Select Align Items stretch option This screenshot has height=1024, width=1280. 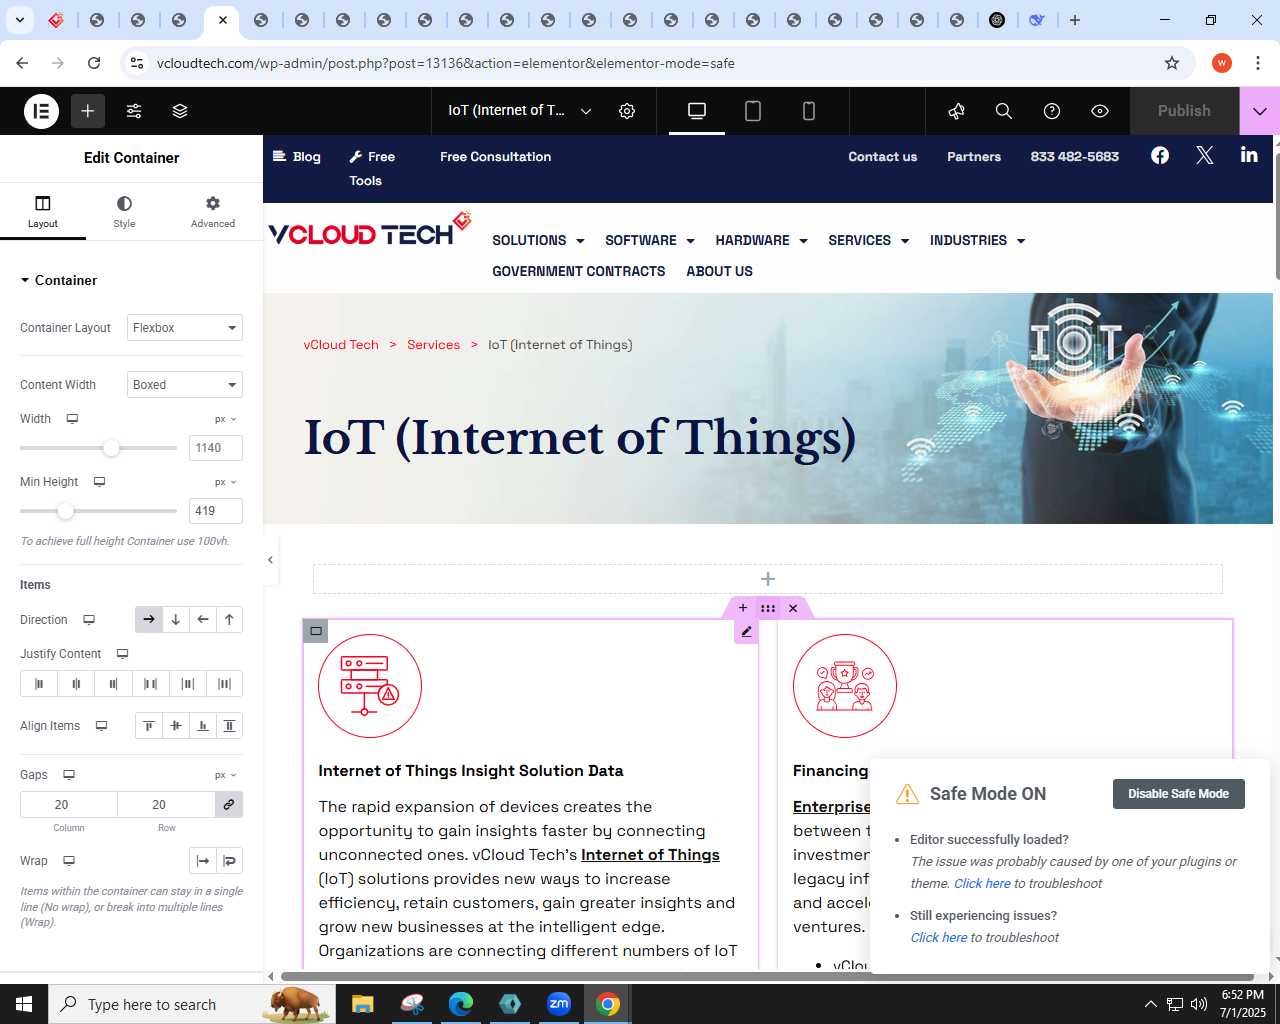[229, 726]
